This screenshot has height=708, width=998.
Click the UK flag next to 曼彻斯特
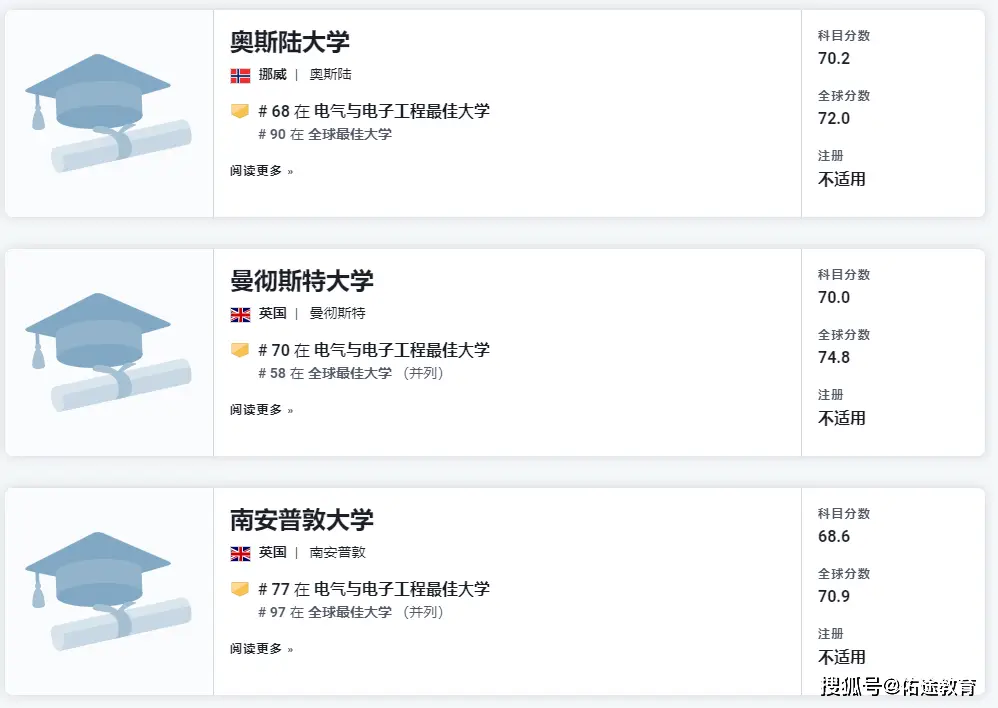click(240, 314)
